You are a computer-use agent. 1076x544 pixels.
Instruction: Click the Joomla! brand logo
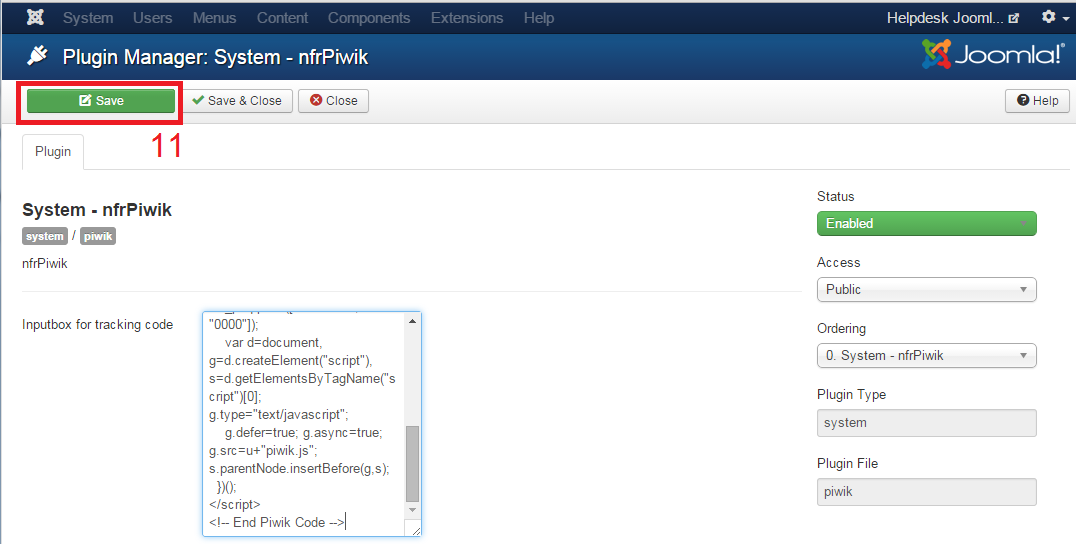coord(992,54)
